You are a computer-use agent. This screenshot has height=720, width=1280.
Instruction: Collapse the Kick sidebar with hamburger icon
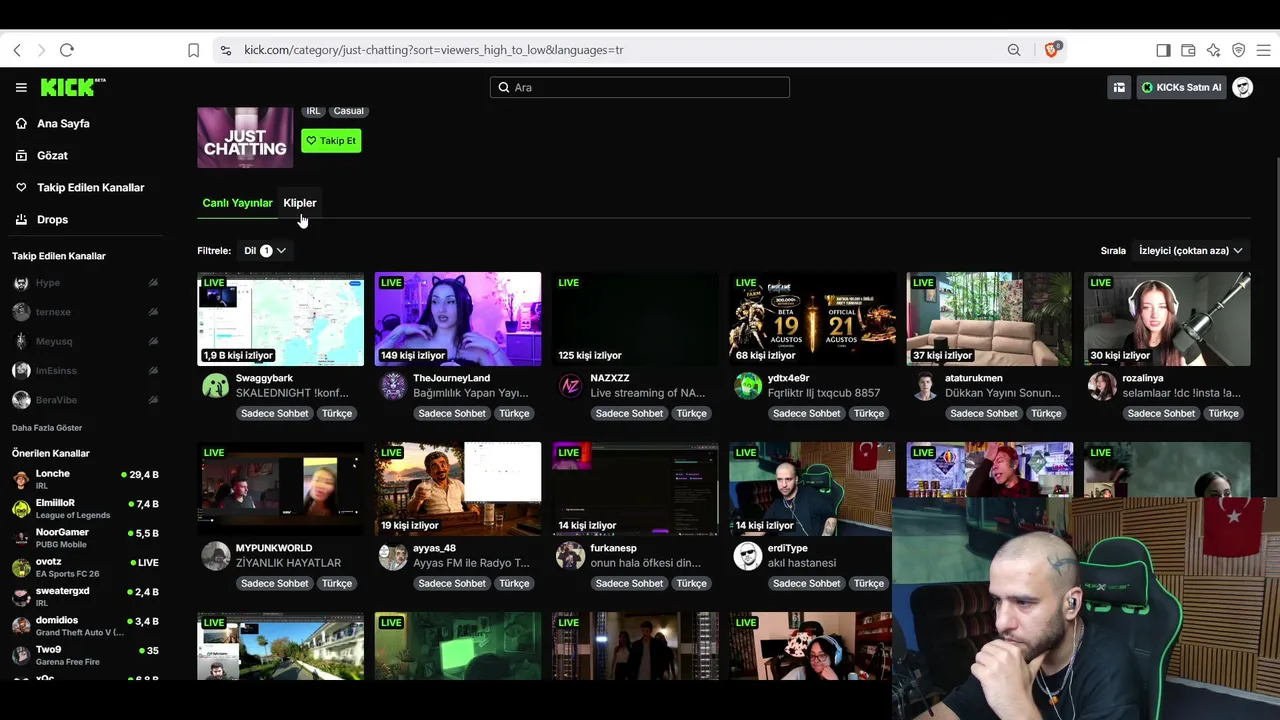click(21, 87)
